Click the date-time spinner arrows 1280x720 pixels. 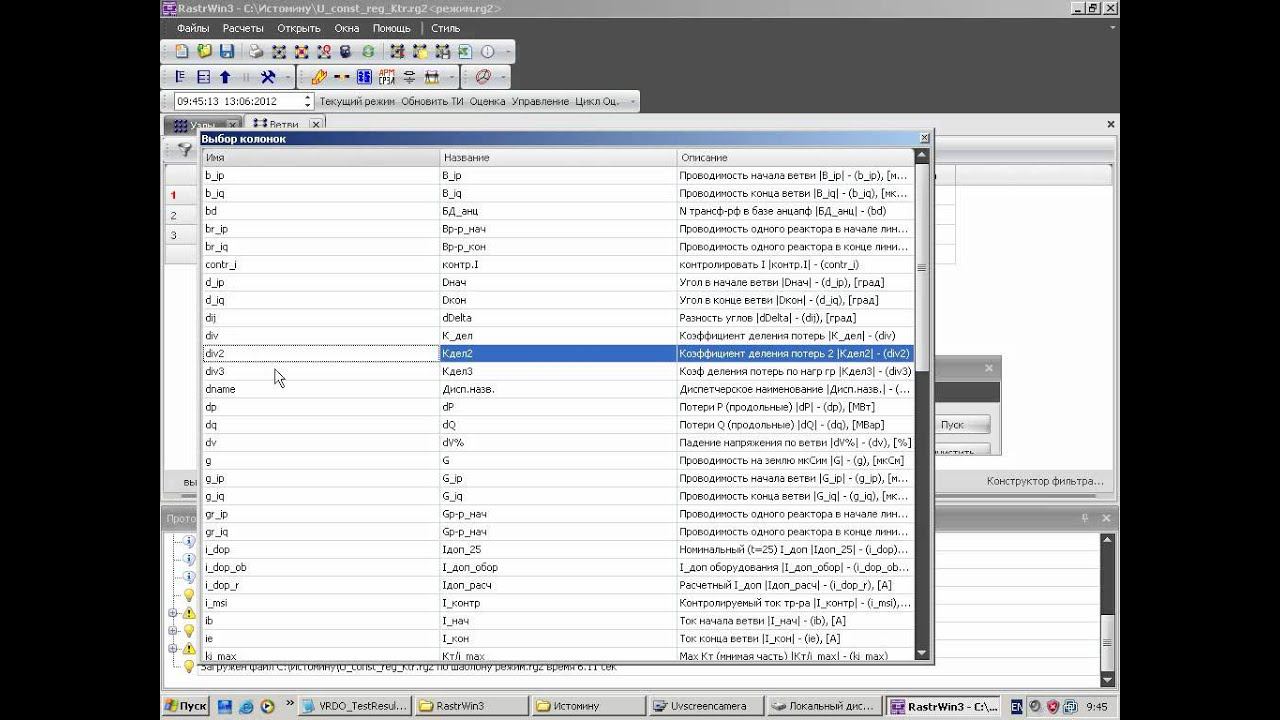point(308,101)
